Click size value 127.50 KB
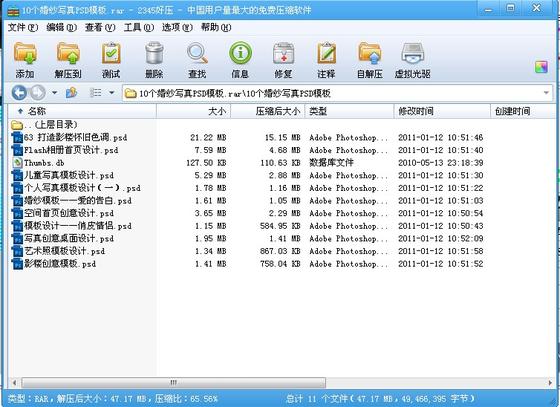Viewport: 560px width, 407px height. (x=206, y=163)
